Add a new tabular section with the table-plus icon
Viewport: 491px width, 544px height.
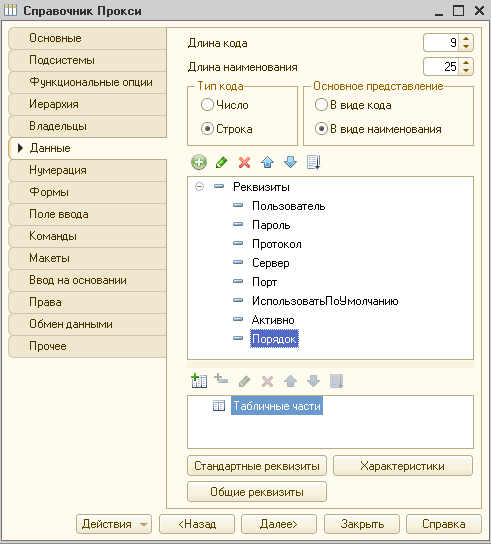(x=199, y=381)
